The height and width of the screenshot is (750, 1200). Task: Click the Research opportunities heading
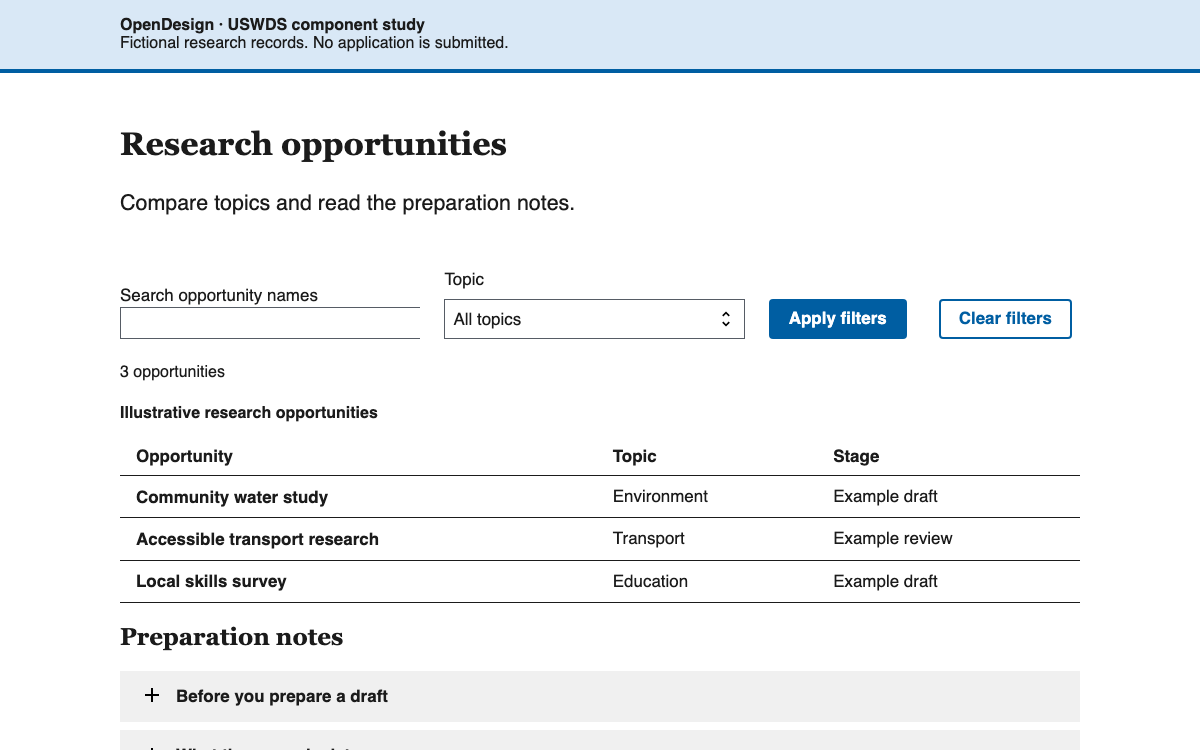[x=313, y=144]
